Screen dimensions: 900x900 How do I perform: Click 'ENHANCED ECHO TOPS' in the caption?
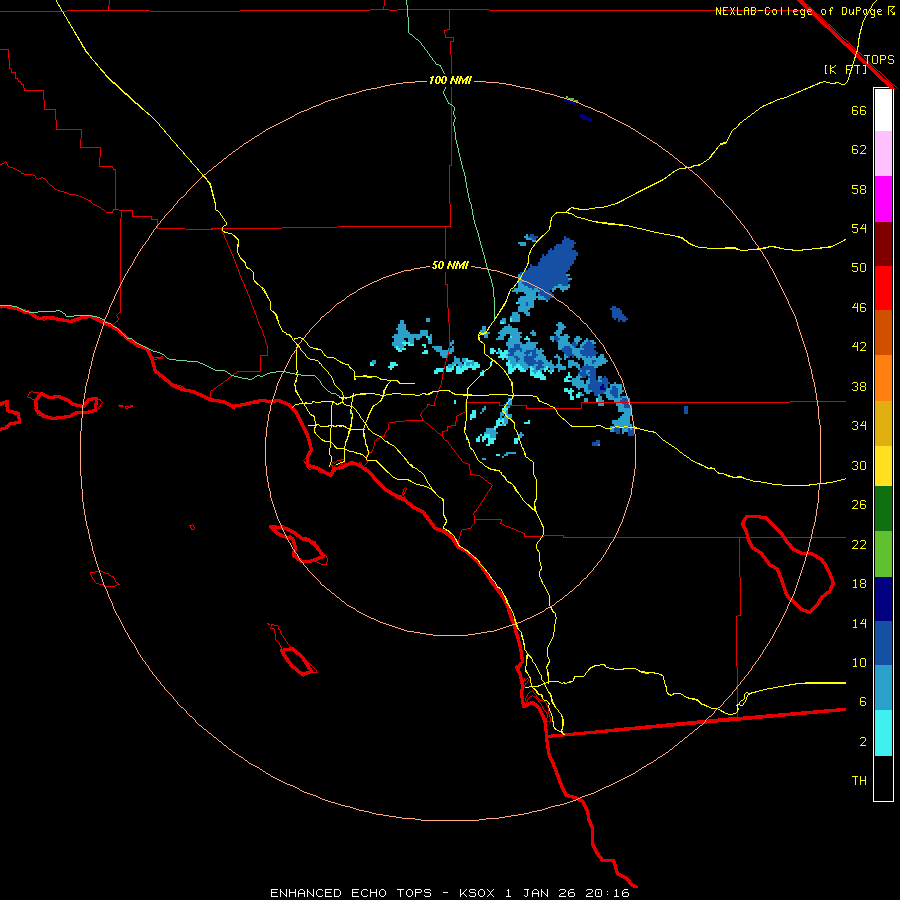pyautogui.click(x=351, y=893)
